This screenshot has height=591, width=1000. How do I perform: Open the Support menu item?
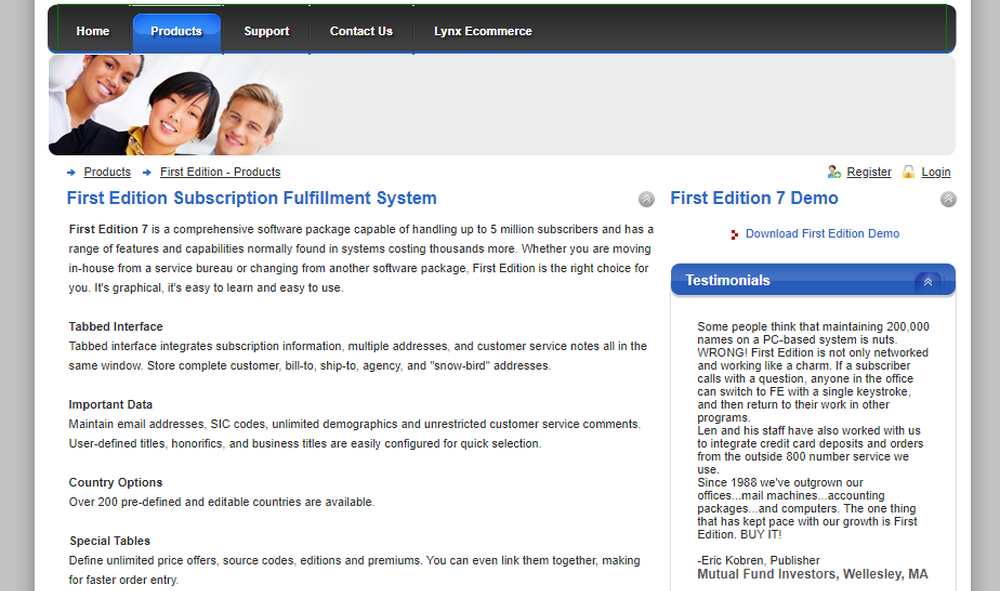coord(267,31)
